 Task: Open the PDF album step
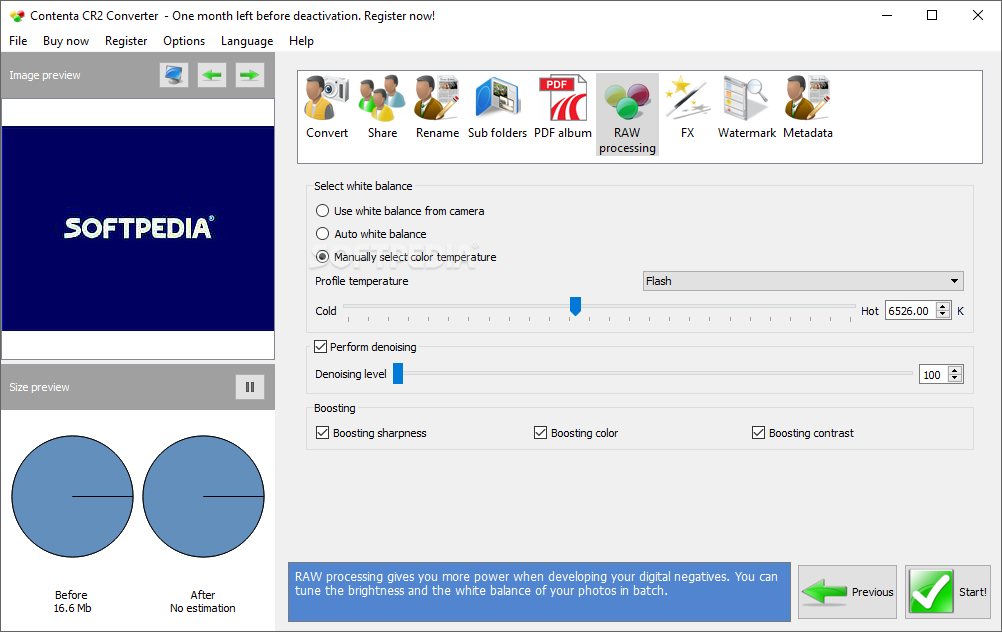point(562,107)
